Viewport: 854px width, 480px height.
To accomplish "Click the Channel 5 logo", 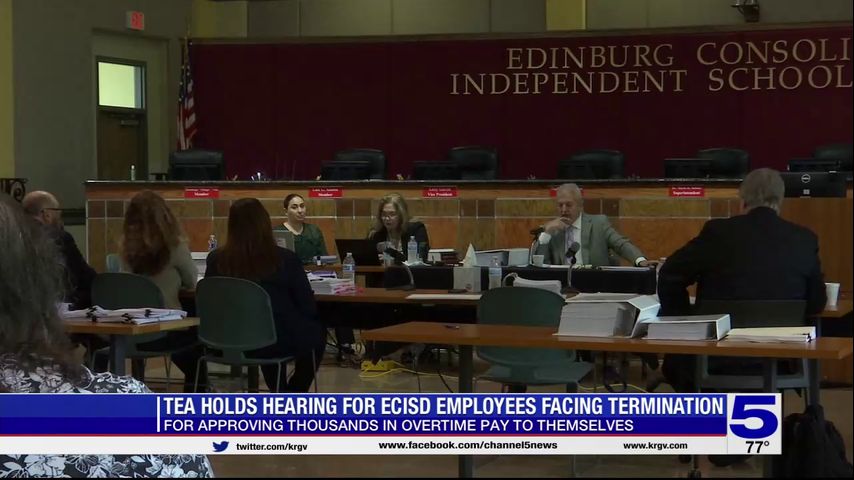I will coord(753,416).
